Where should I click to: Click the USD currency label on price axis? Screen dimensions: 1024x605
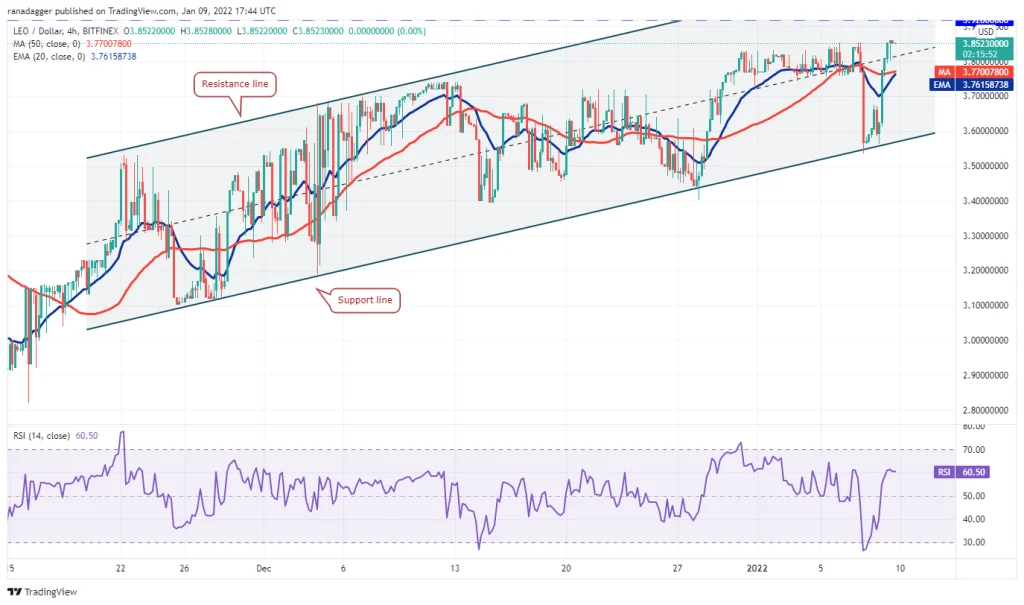point(985,31)
